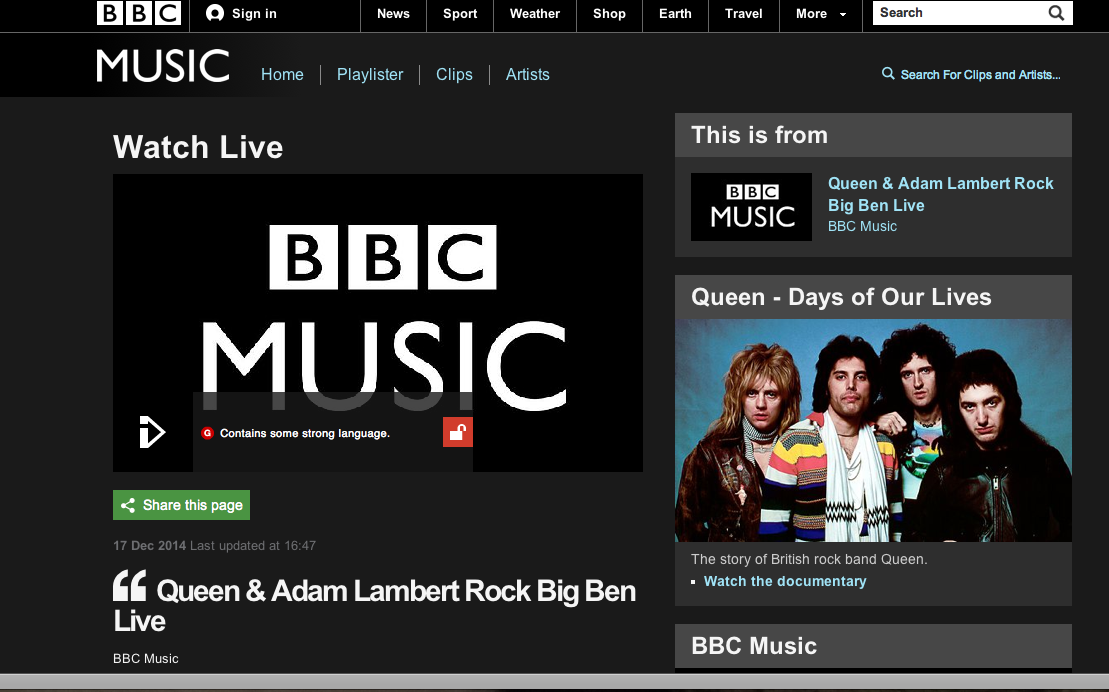This screenshot has height=692, width=1109.
Task: Click the story of British rock band text
Action: pos(809,559)
